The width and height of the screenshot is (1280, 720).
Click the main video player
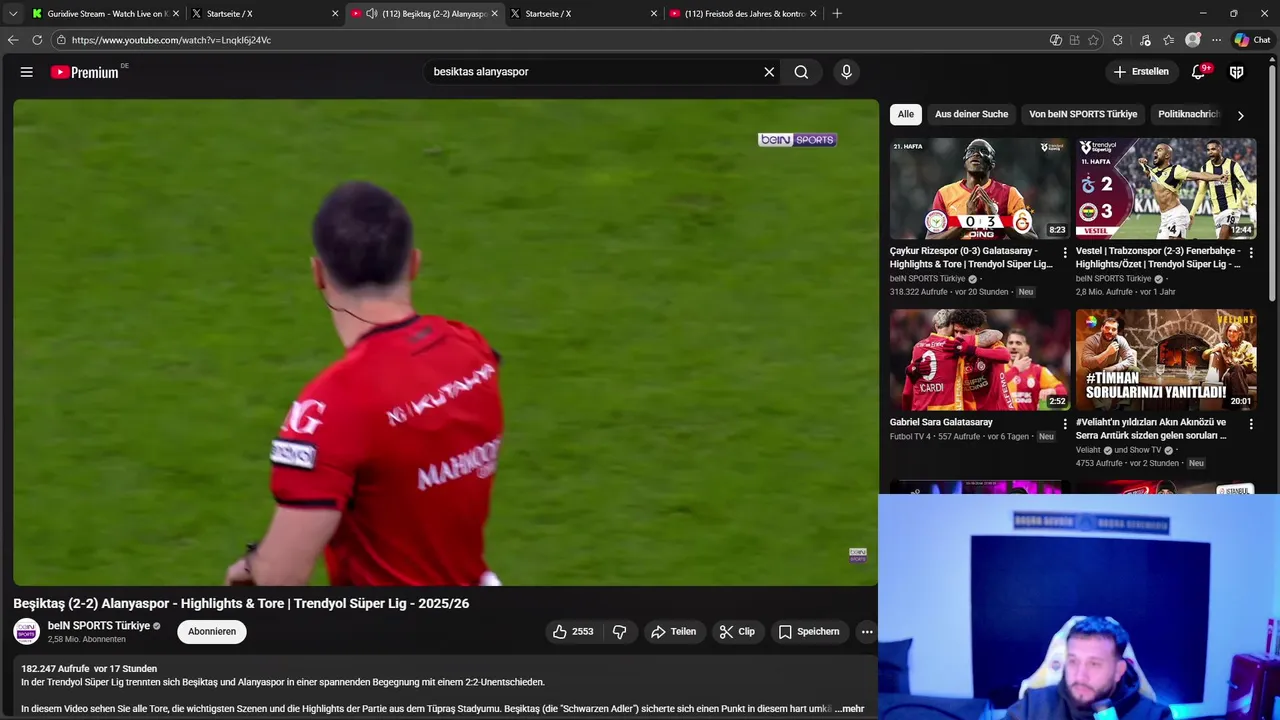click(446, 342)
